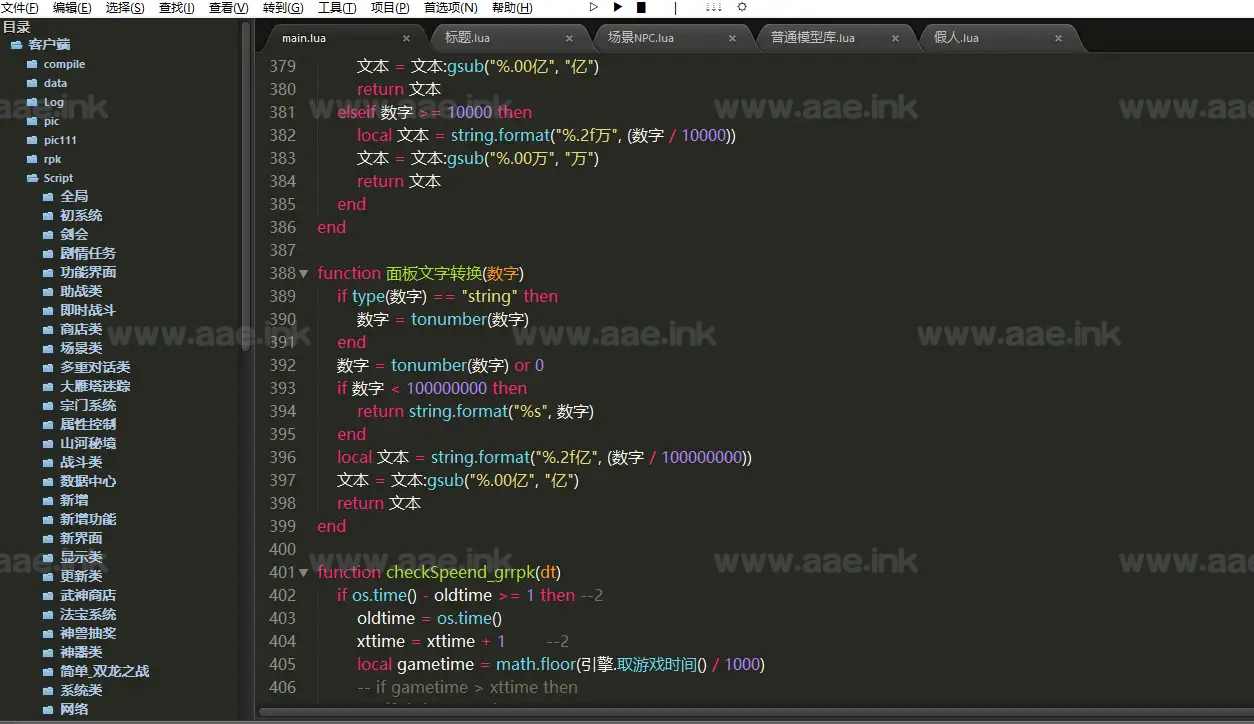Click the Log folder icon

pos(32,102)
